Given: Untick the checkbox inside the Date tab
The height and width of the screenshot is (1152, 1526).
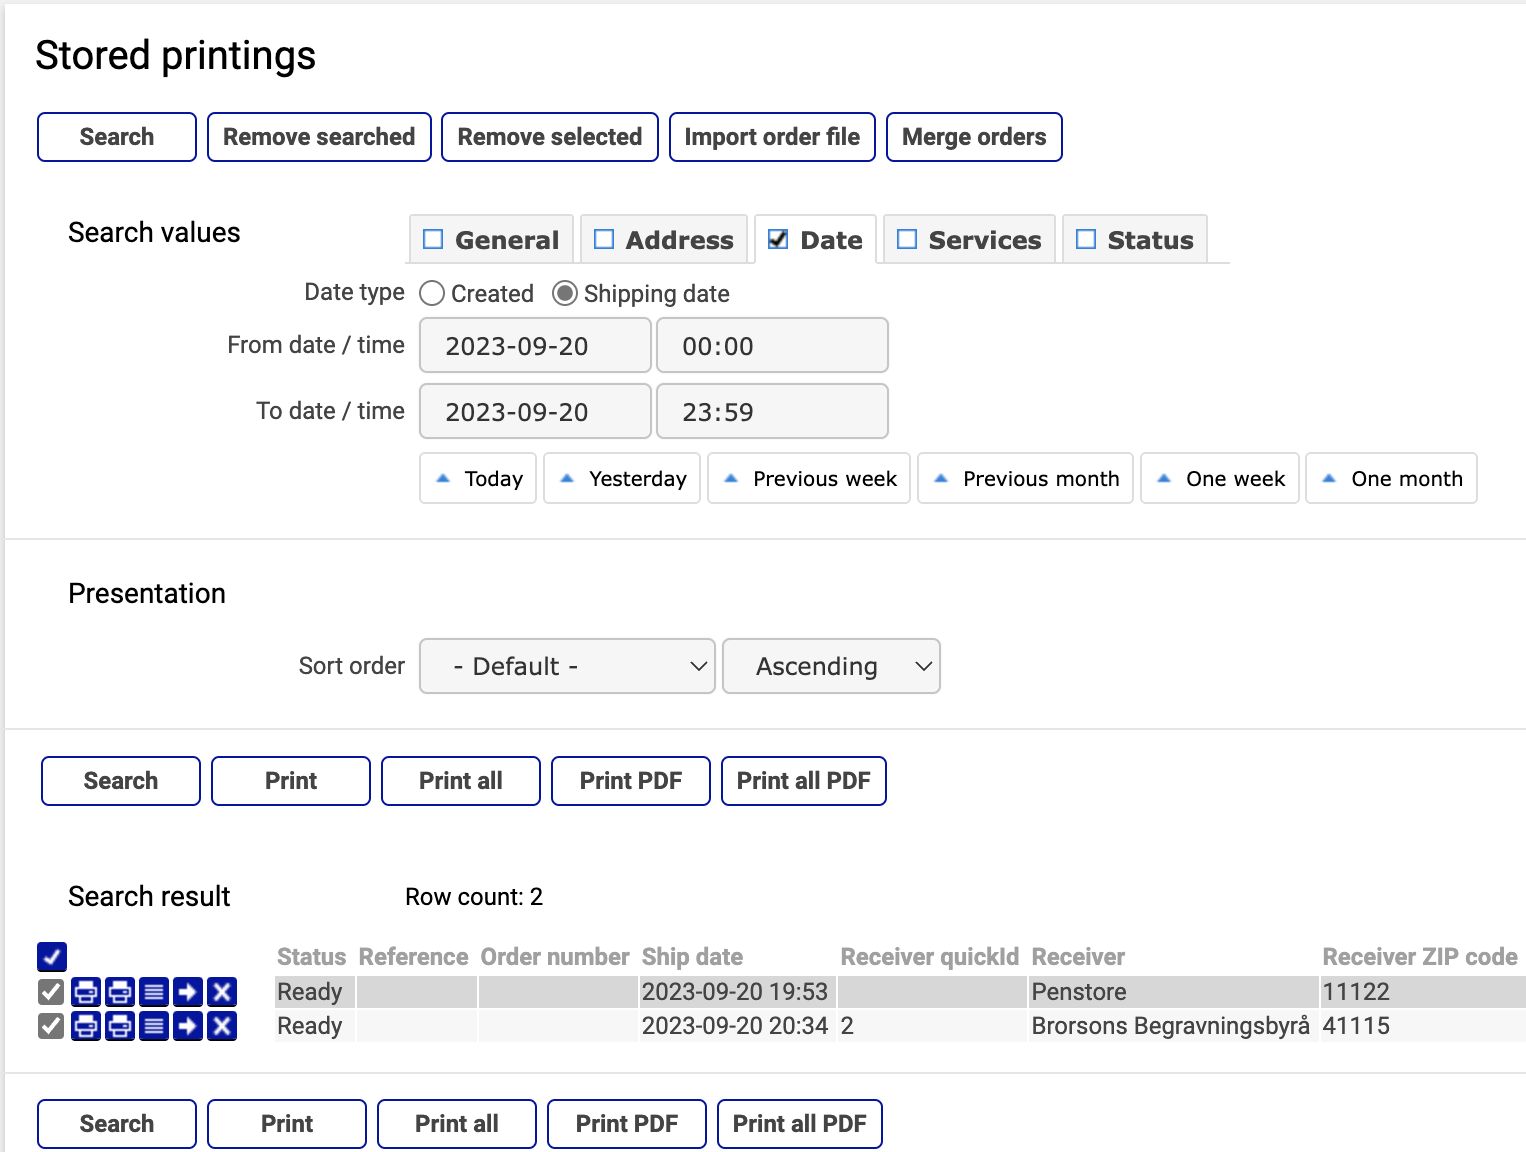Looking at the screenshot, I should (x=778, y=239).
